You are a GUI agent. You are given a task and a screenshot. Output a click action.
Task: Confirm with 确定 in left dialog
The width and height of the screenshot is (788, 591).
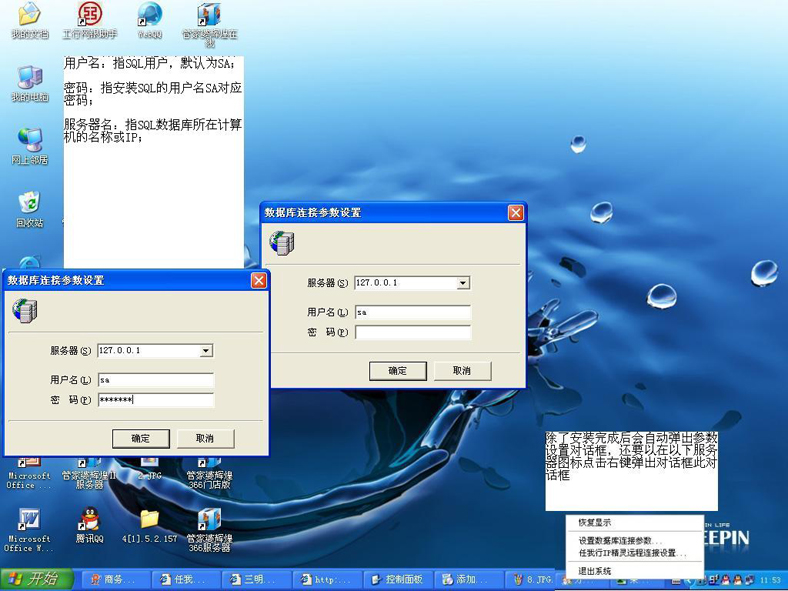(x=141, y=439)
